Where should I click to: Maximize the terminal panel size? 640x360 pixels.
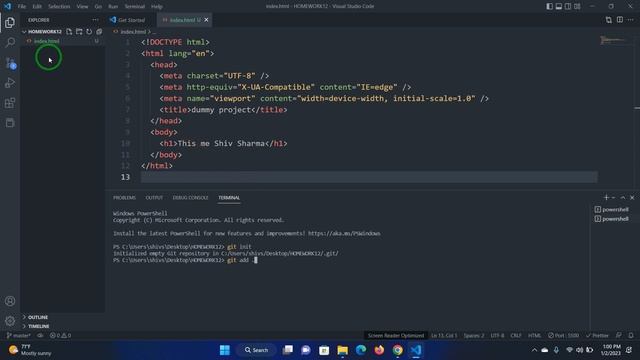(x=623, y=198)
